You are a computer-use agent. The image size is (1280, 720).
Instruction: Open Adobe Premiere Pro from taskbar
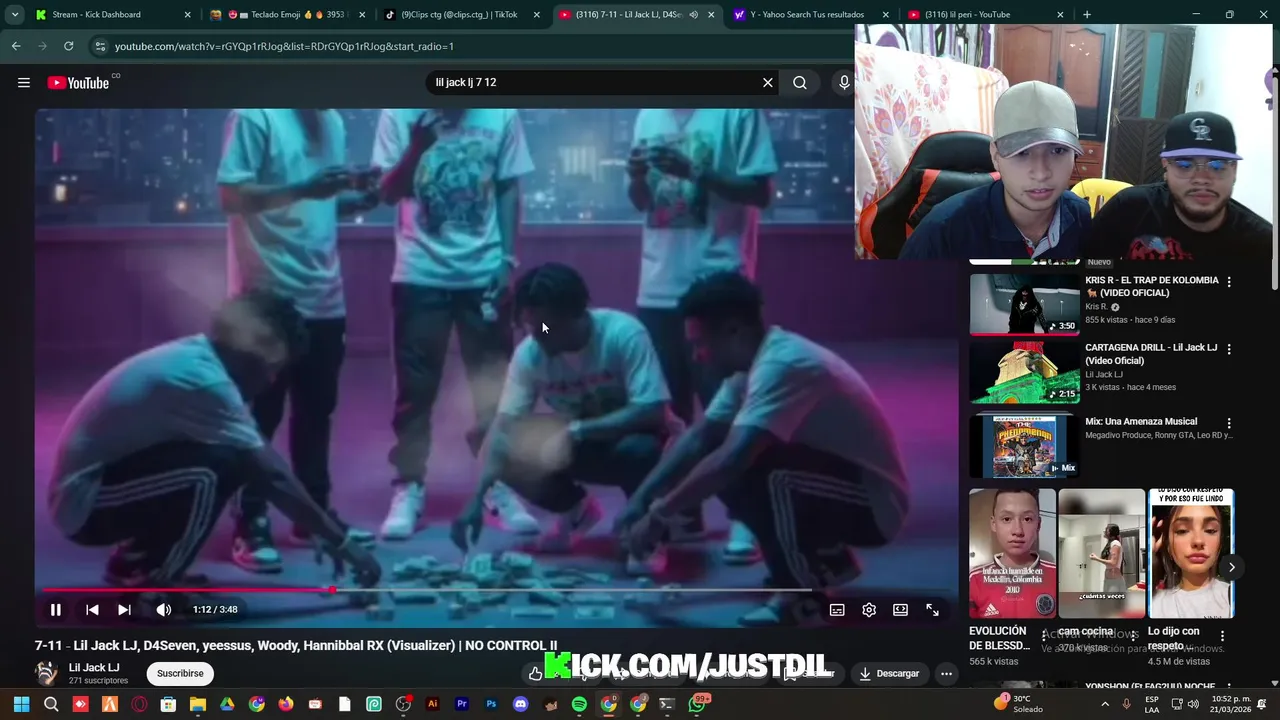point(462,704)
